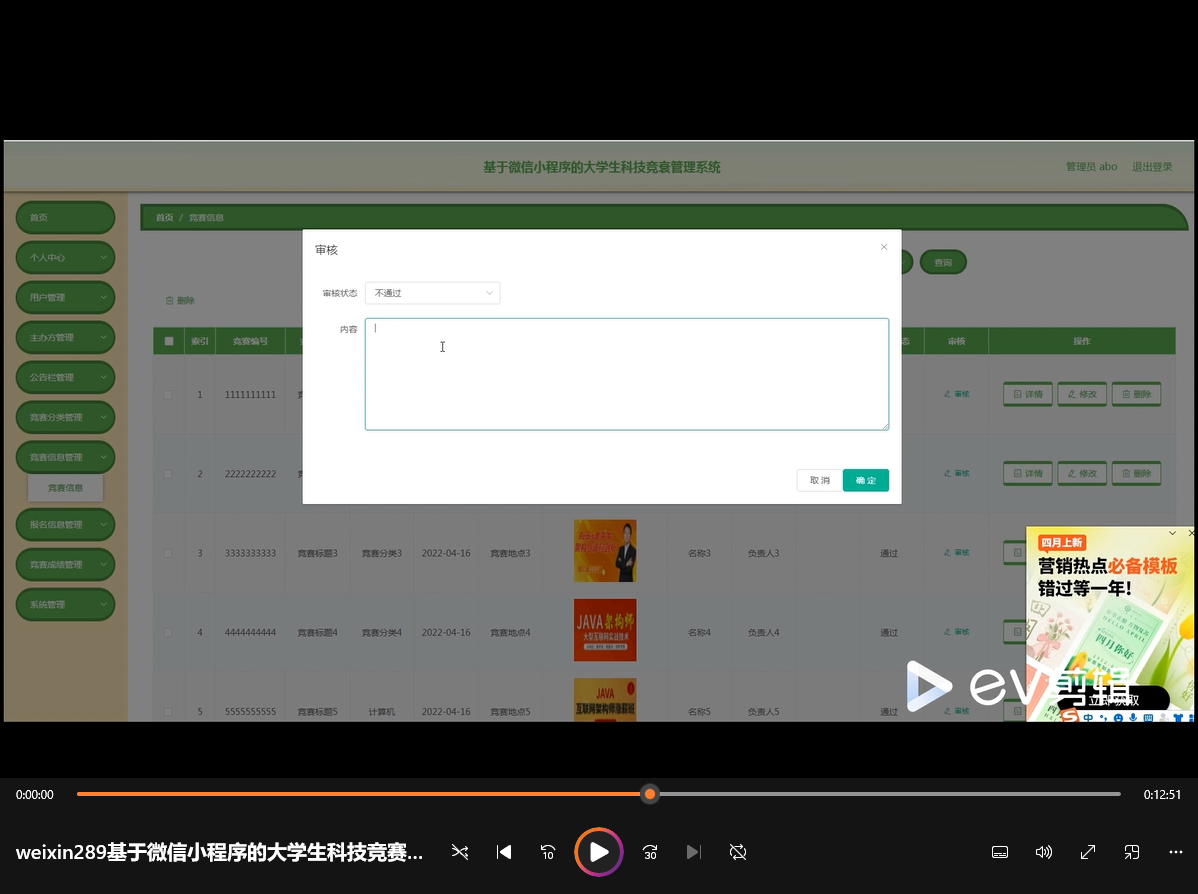1198x894 pixels.
Task: Expand the 个人中心 sidebar menu
Action: click(x=66, y=258)
